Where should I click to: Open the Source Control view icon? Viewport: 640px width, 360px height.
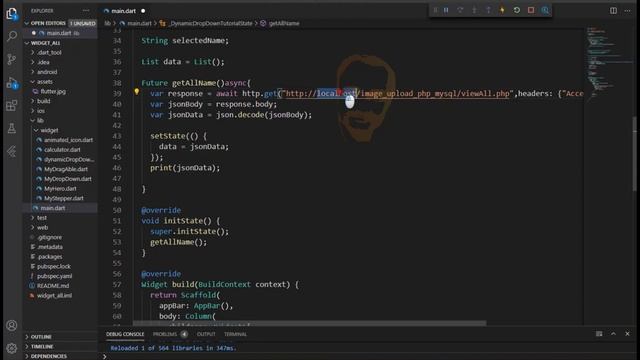tap(12, 60)
